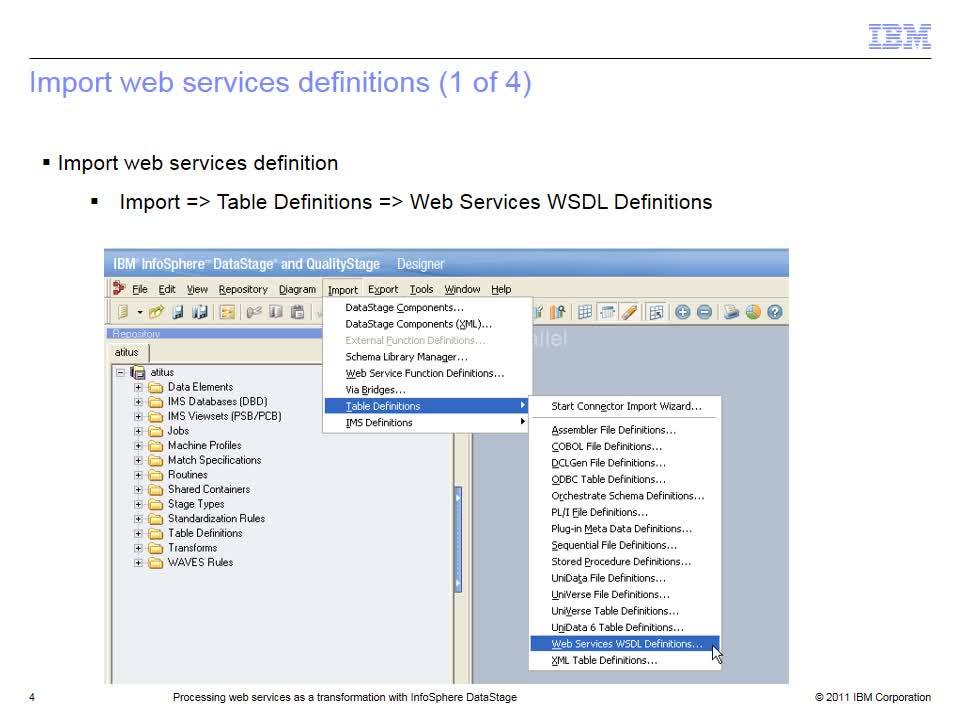Select Schema Library Manager... menu entry

[x=427, y=357]
